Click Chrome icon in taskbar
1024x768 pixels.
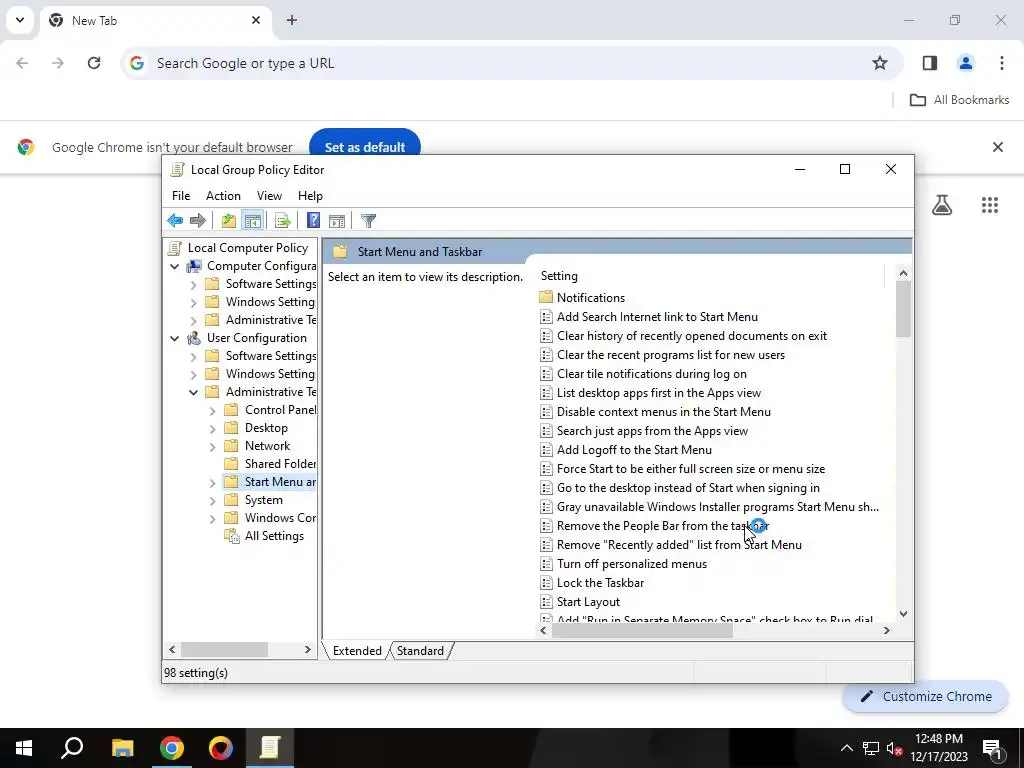[172, 748]
